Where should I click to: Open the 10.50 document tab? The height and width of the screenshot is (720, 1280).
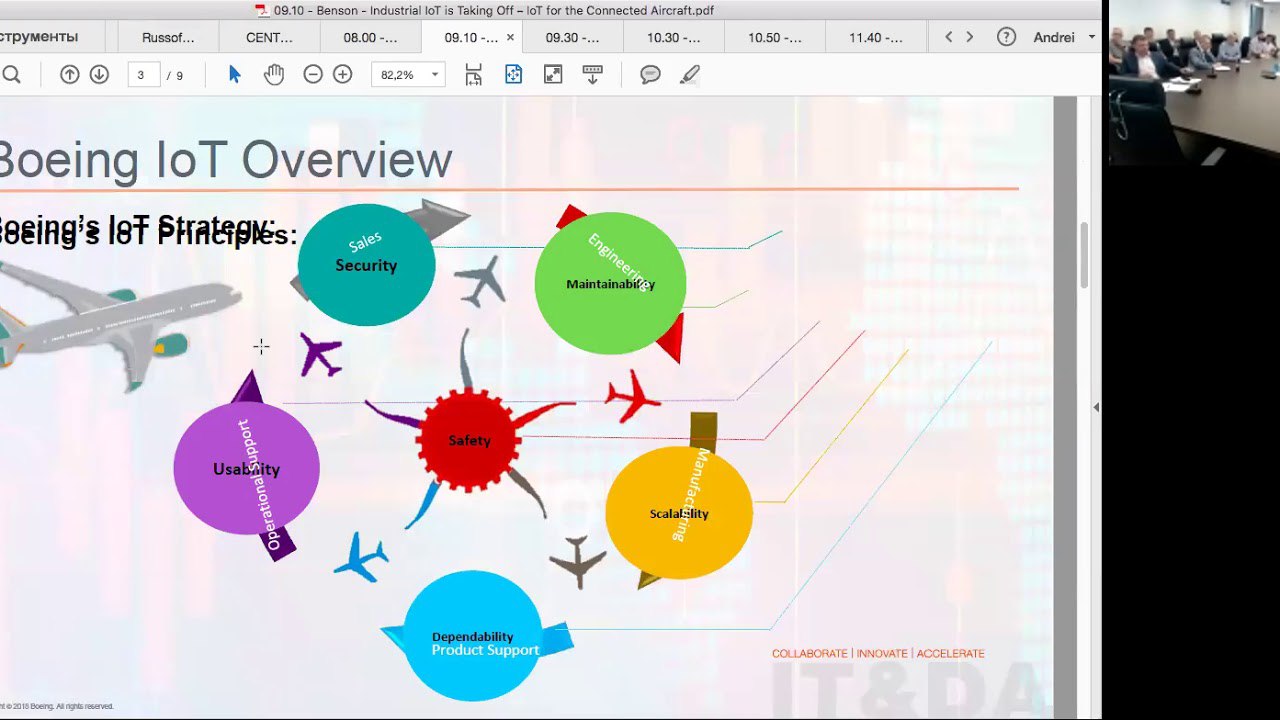coord(775,37)
